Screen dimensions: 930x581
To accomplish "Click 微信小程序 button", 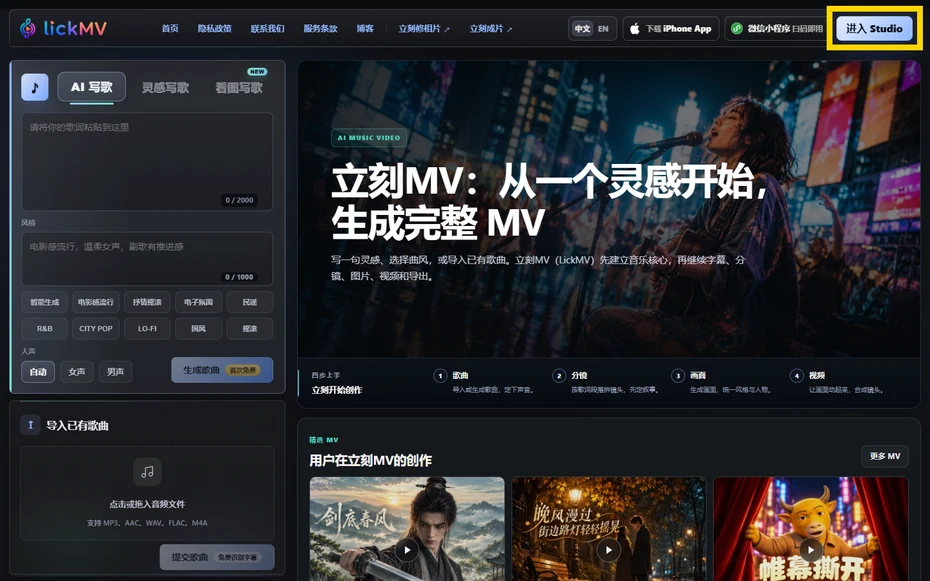I will tap(775, 28).
